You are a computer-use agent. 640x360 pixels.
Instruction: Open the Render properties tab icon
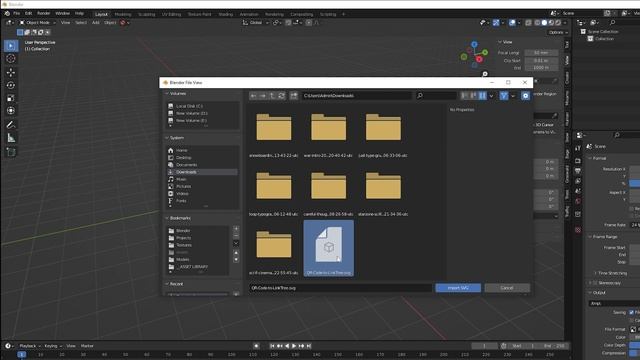point(578,161)
